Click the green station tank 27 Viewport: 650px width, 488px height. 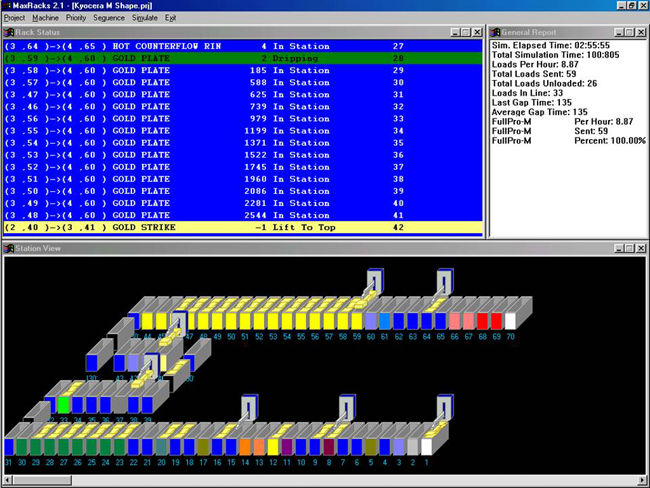pos(63,447)
